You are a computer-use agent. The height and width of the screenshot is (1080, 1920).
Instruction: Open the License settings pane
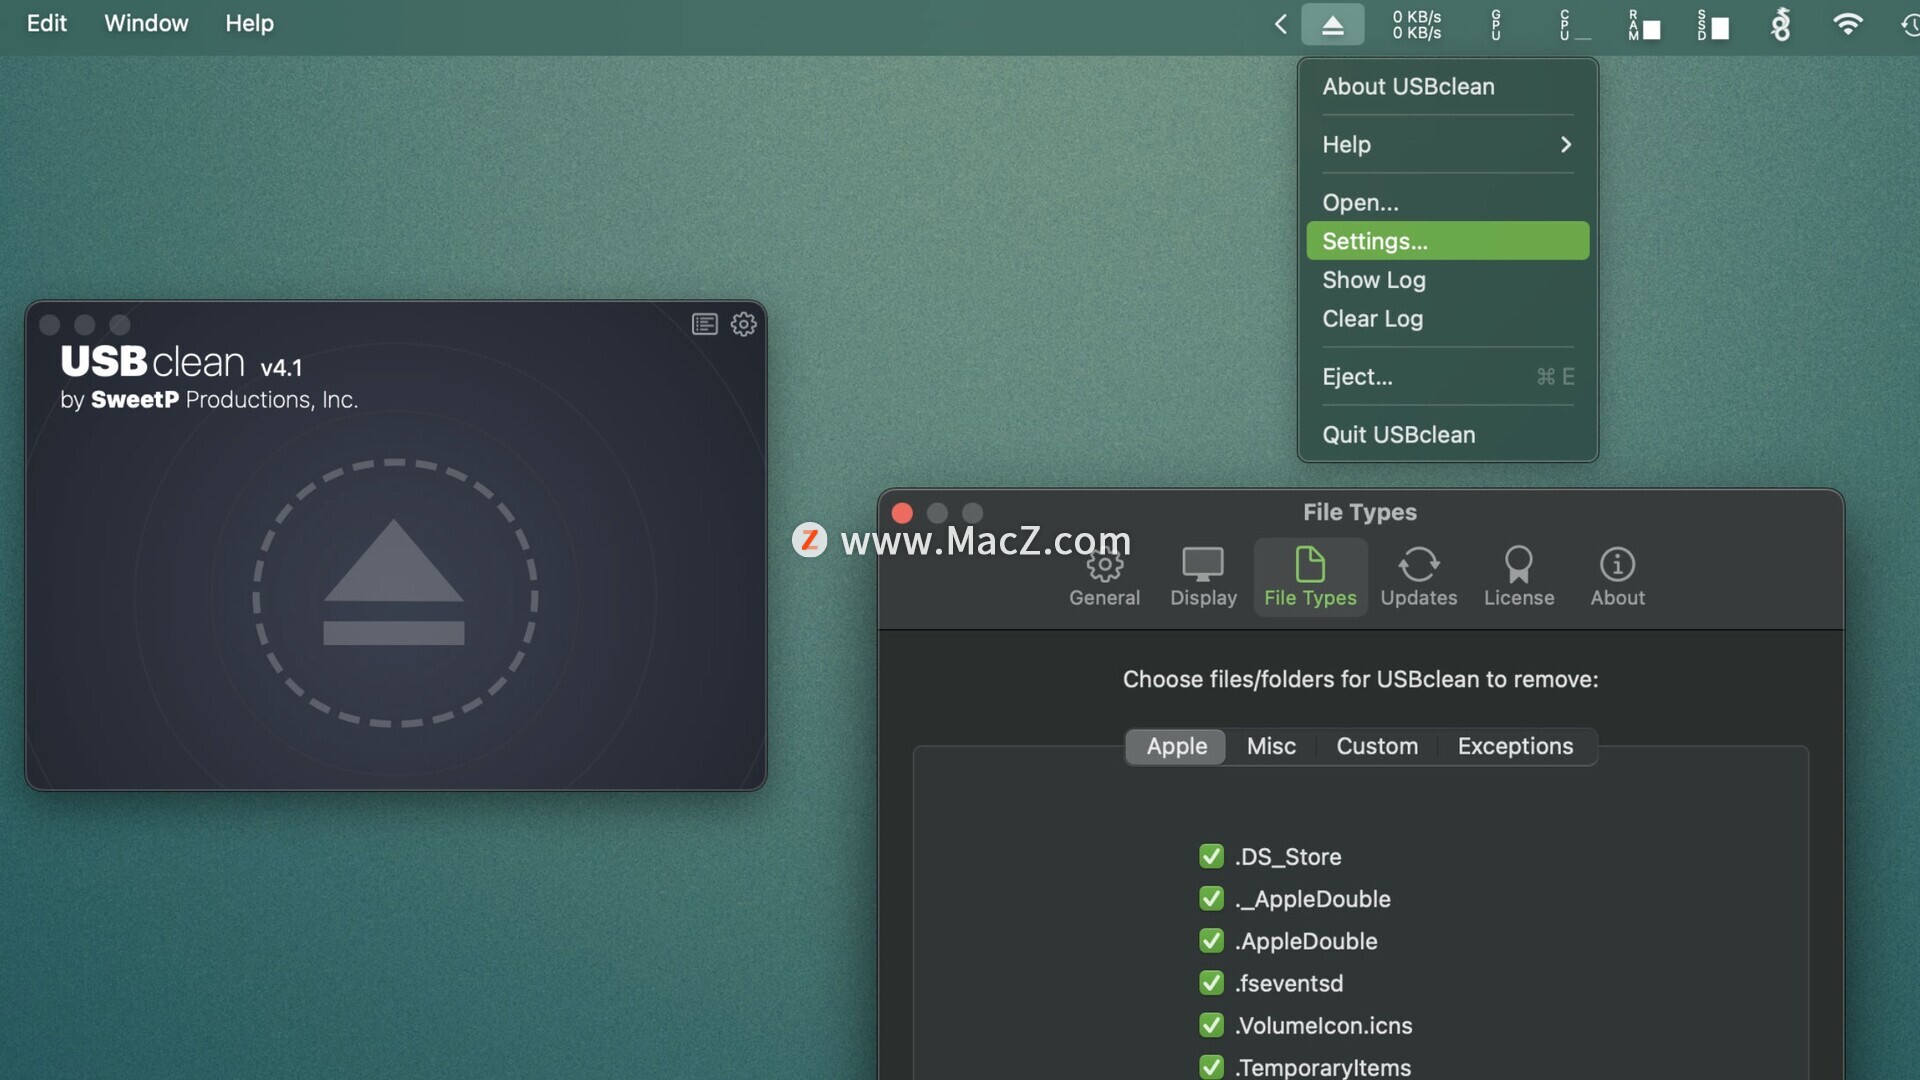[1518, 578]
